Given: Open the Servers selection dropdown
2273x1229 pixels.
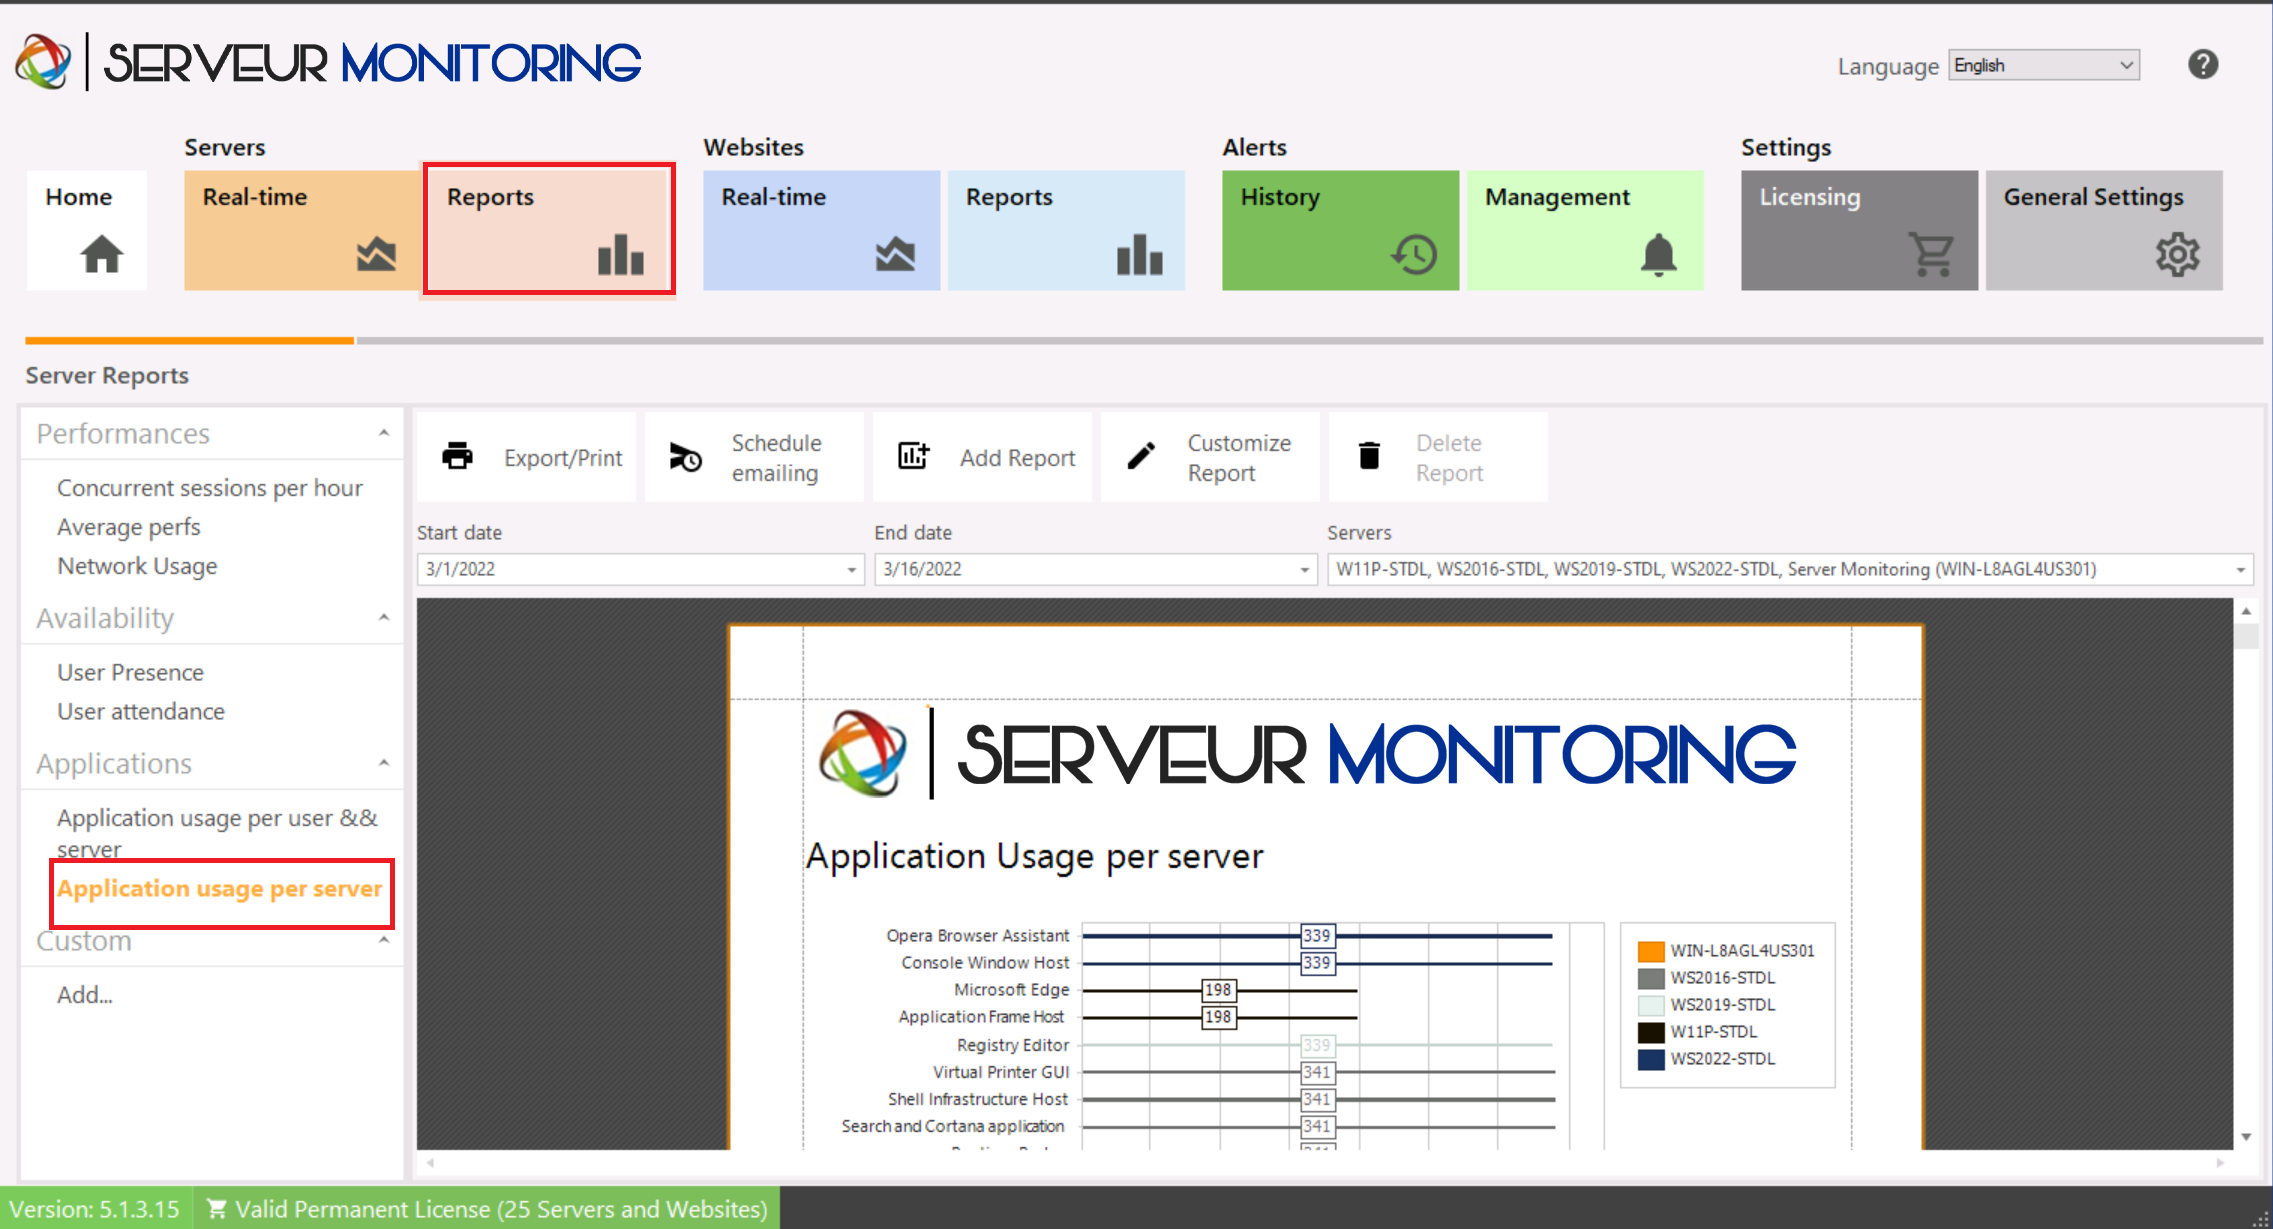Looking at the screenshot, I should 2241,570.
